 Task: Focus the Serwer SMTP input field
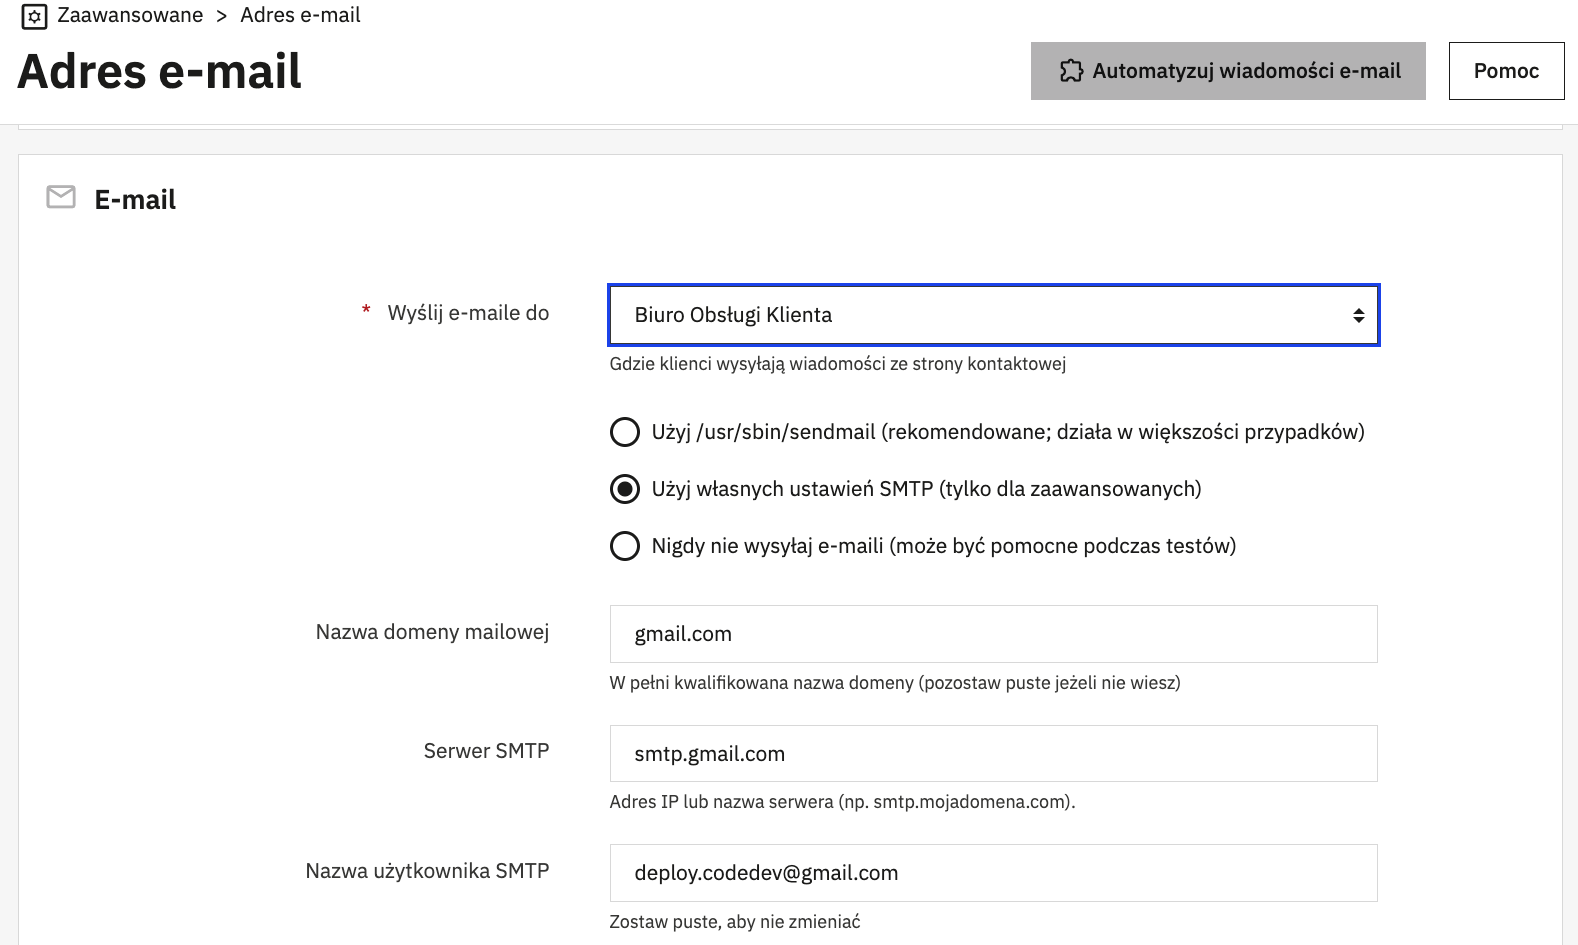click(994, 754)
